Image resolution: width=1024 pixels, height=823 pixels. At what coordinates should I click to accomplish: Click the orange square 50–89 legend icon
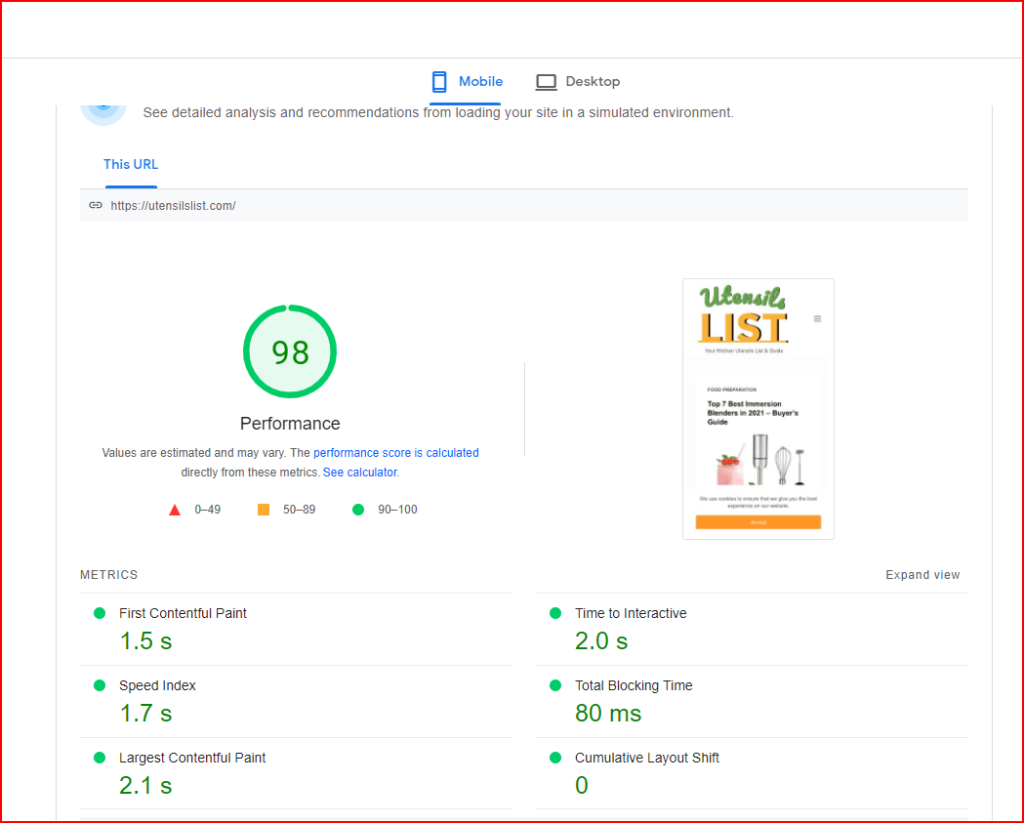[x=263, y=509]
